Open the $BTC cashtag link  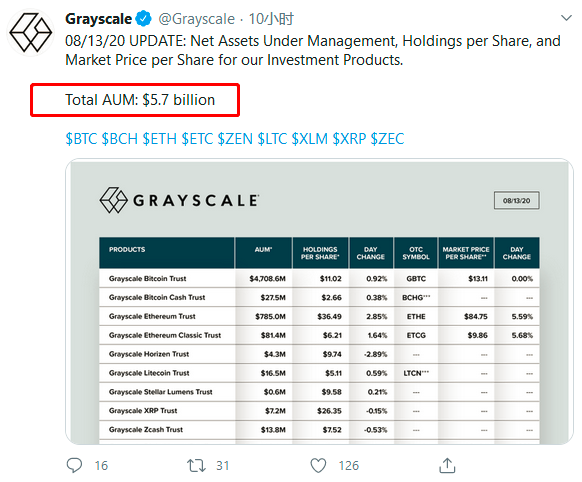pos(81,139)
